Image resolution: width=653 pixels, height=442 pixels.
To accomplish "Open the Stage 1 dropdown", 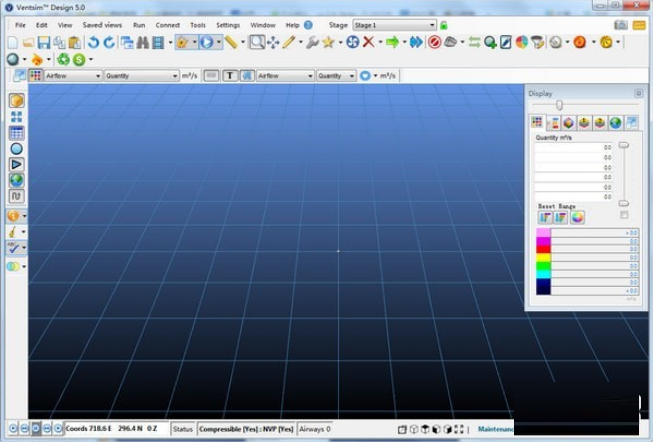I will click(397, 24).
